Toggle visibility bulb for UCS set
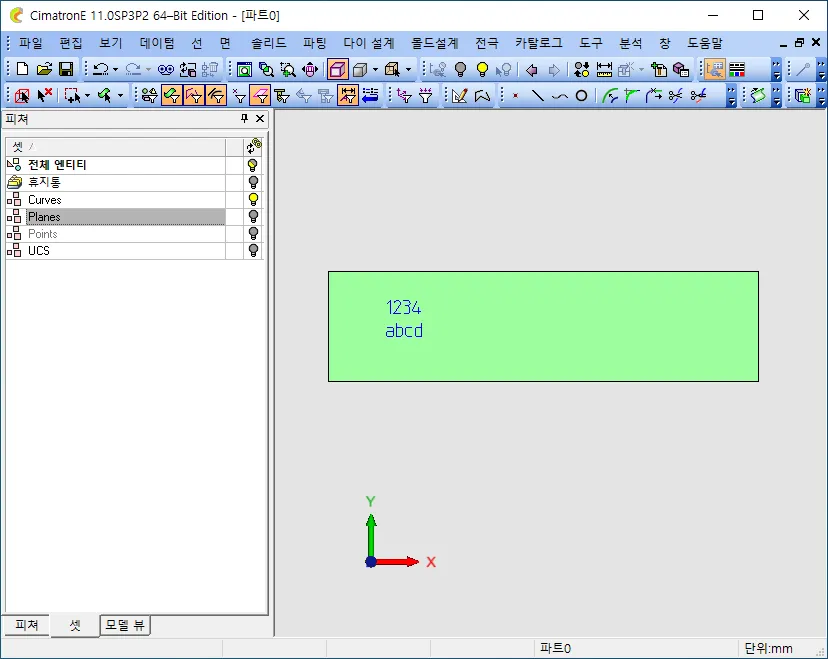 pos(253,250)
